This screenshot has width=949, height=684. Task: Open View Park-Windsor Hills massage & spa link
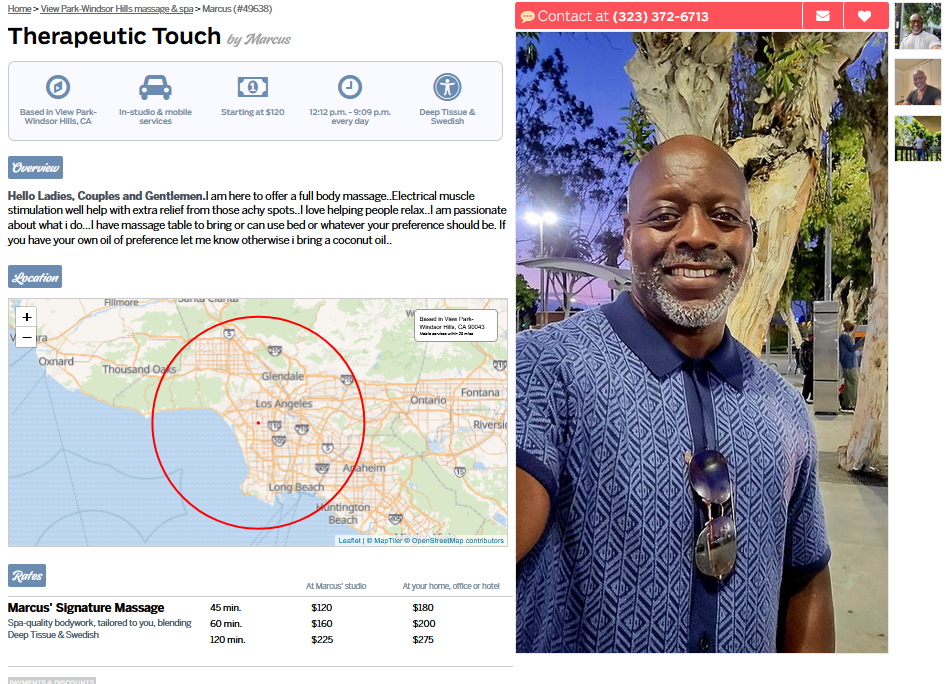coord(117,8)
